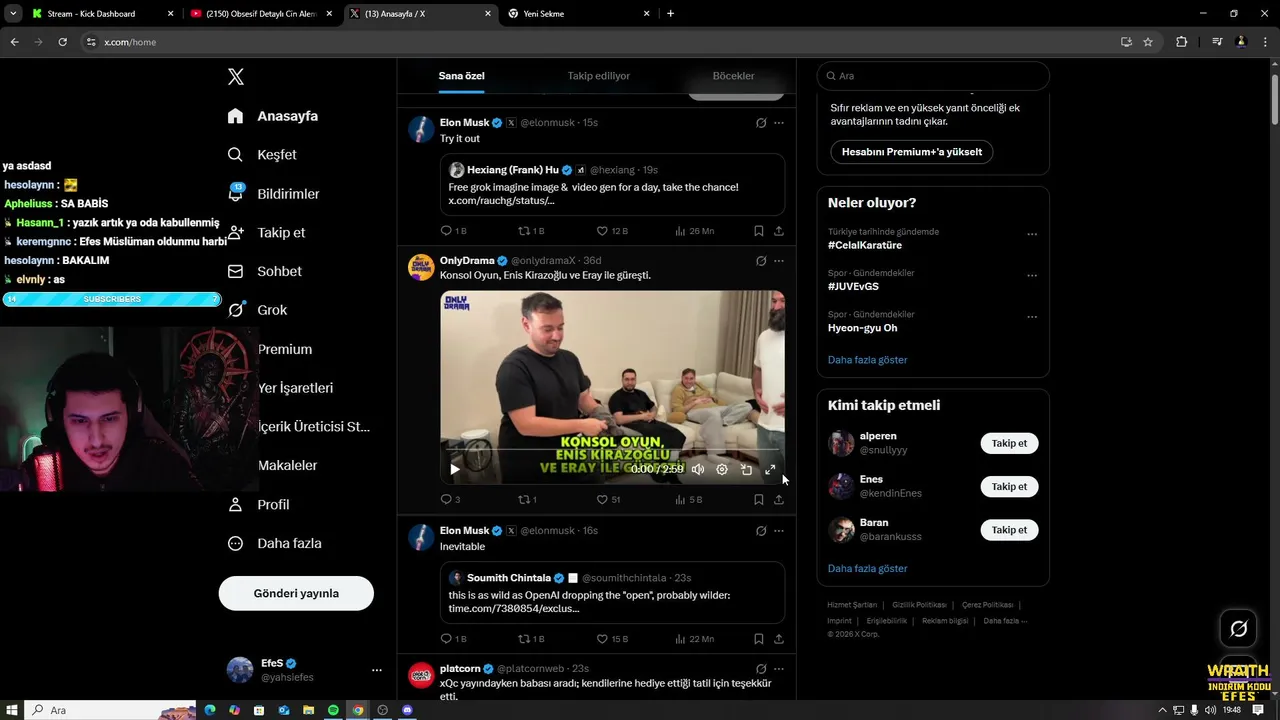This screenshot has height=720, width=1280.
Task: Open Sohbet messages envelope
Action: [264, 271]
